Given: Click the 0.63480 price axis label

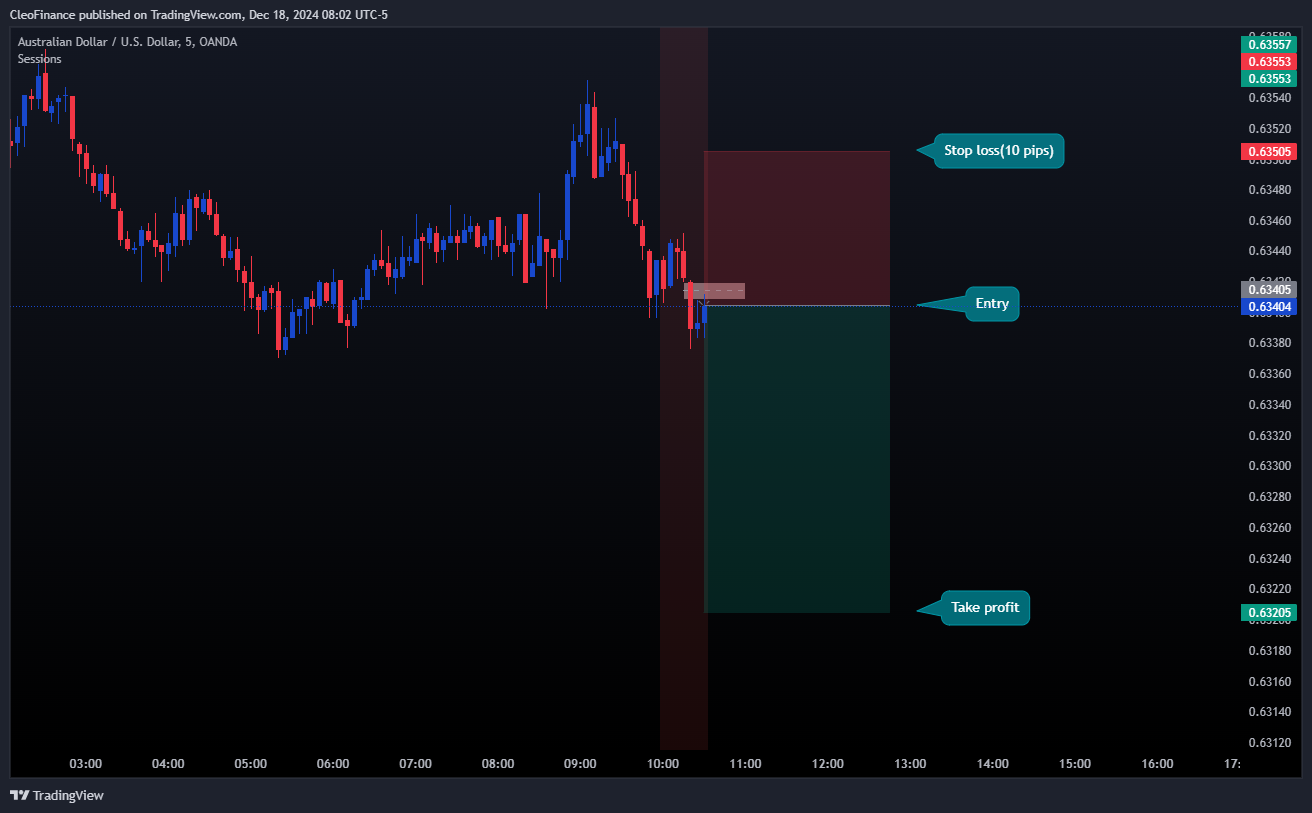Looking at the screenshot, I should 1269,190.
